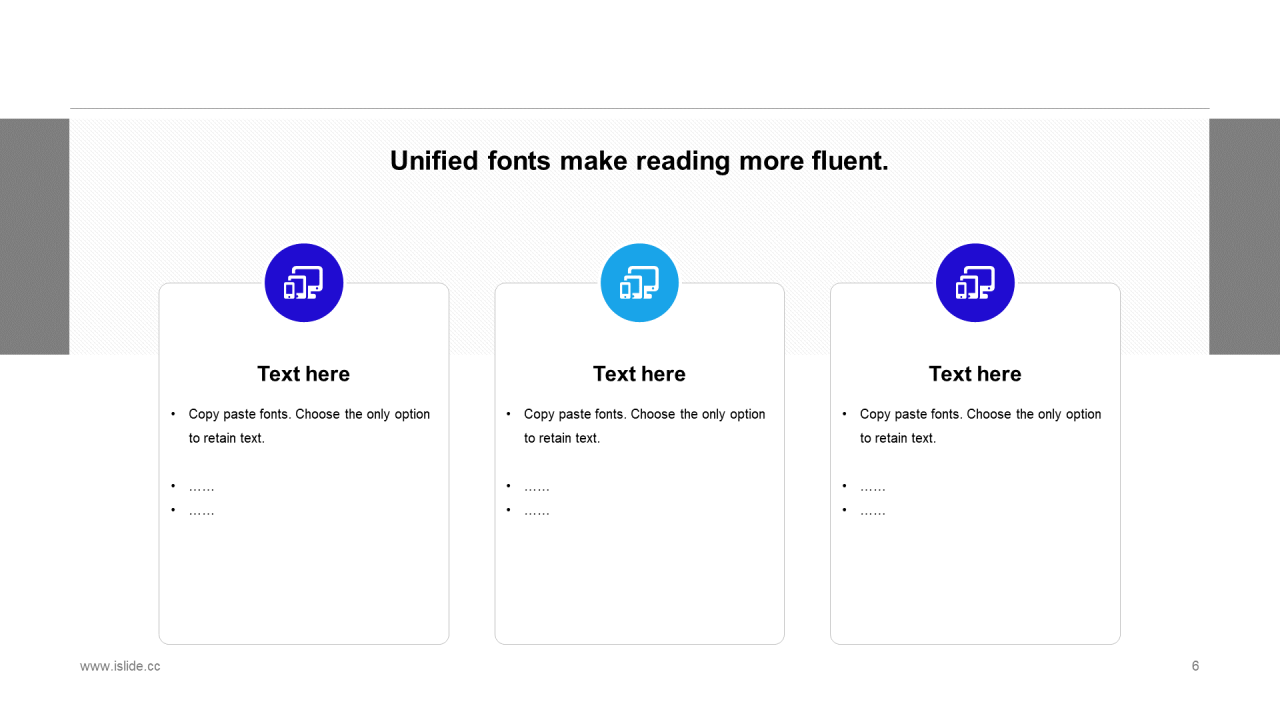Select the light blue devices icon circle
This screenshot has width=1280, height=720.
click(639, 283)
